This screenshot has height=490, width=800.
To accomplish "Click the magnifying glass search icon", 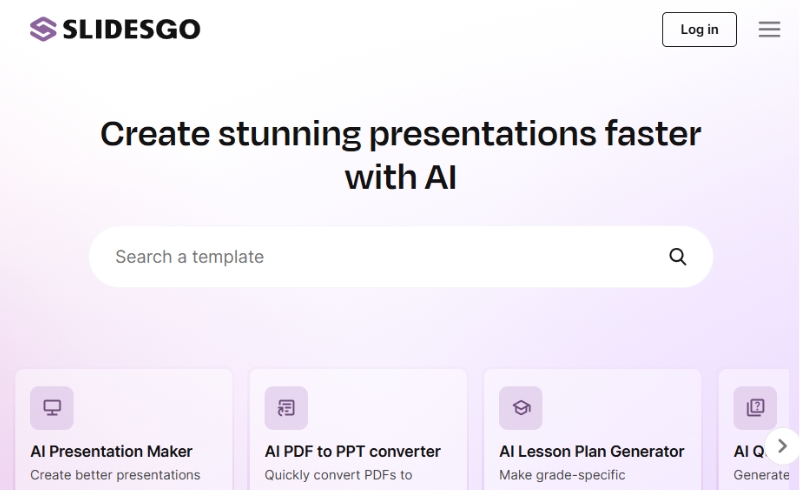I will tap(678, 257).
